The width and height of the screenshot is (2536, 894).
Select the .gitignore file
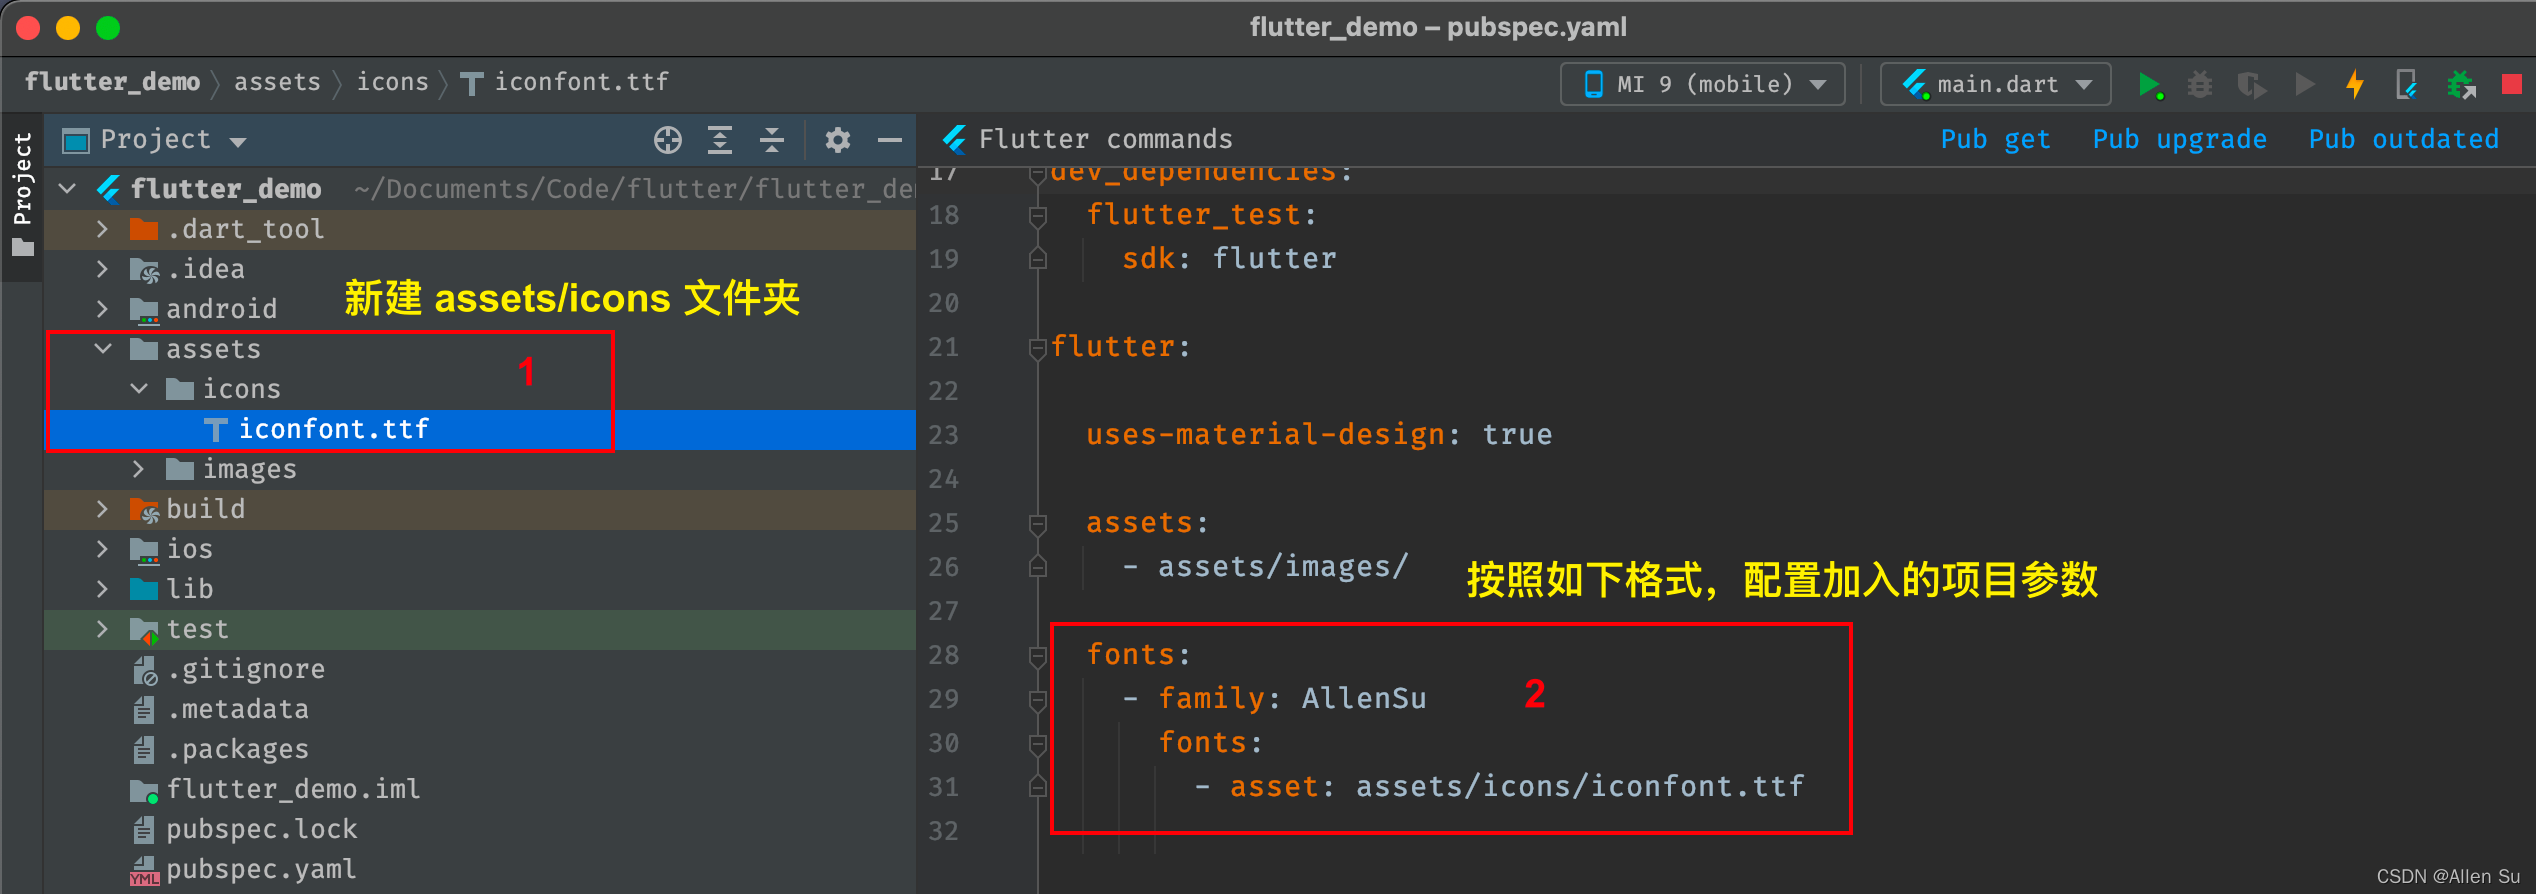pyautogui.click(x=480, y=669)
